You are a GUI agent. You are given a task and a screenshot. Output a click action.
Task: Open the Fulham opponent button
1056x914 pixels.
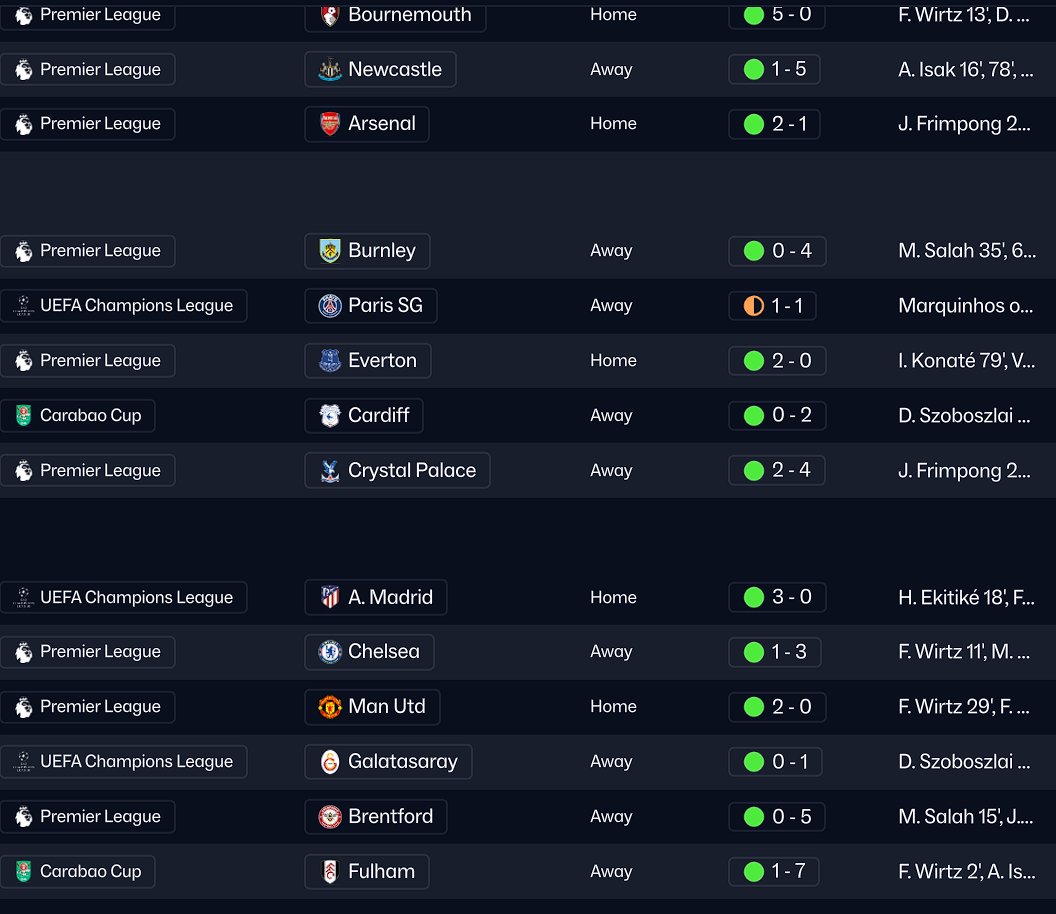click(367, 872)
